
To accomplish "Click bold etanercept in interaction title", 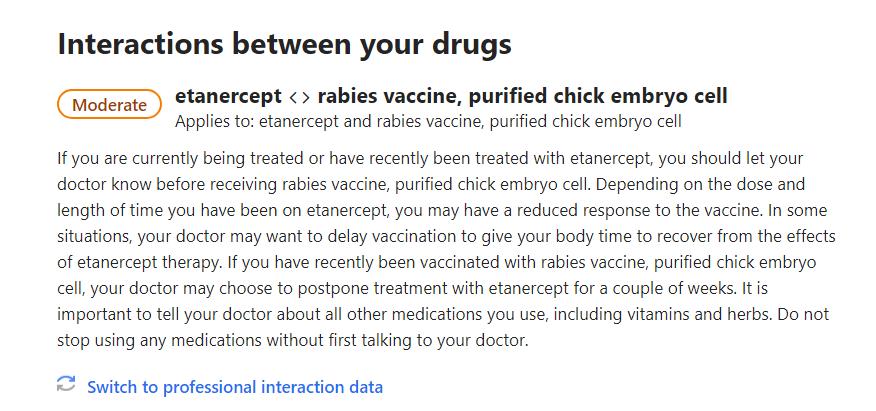I will (228, 97).
